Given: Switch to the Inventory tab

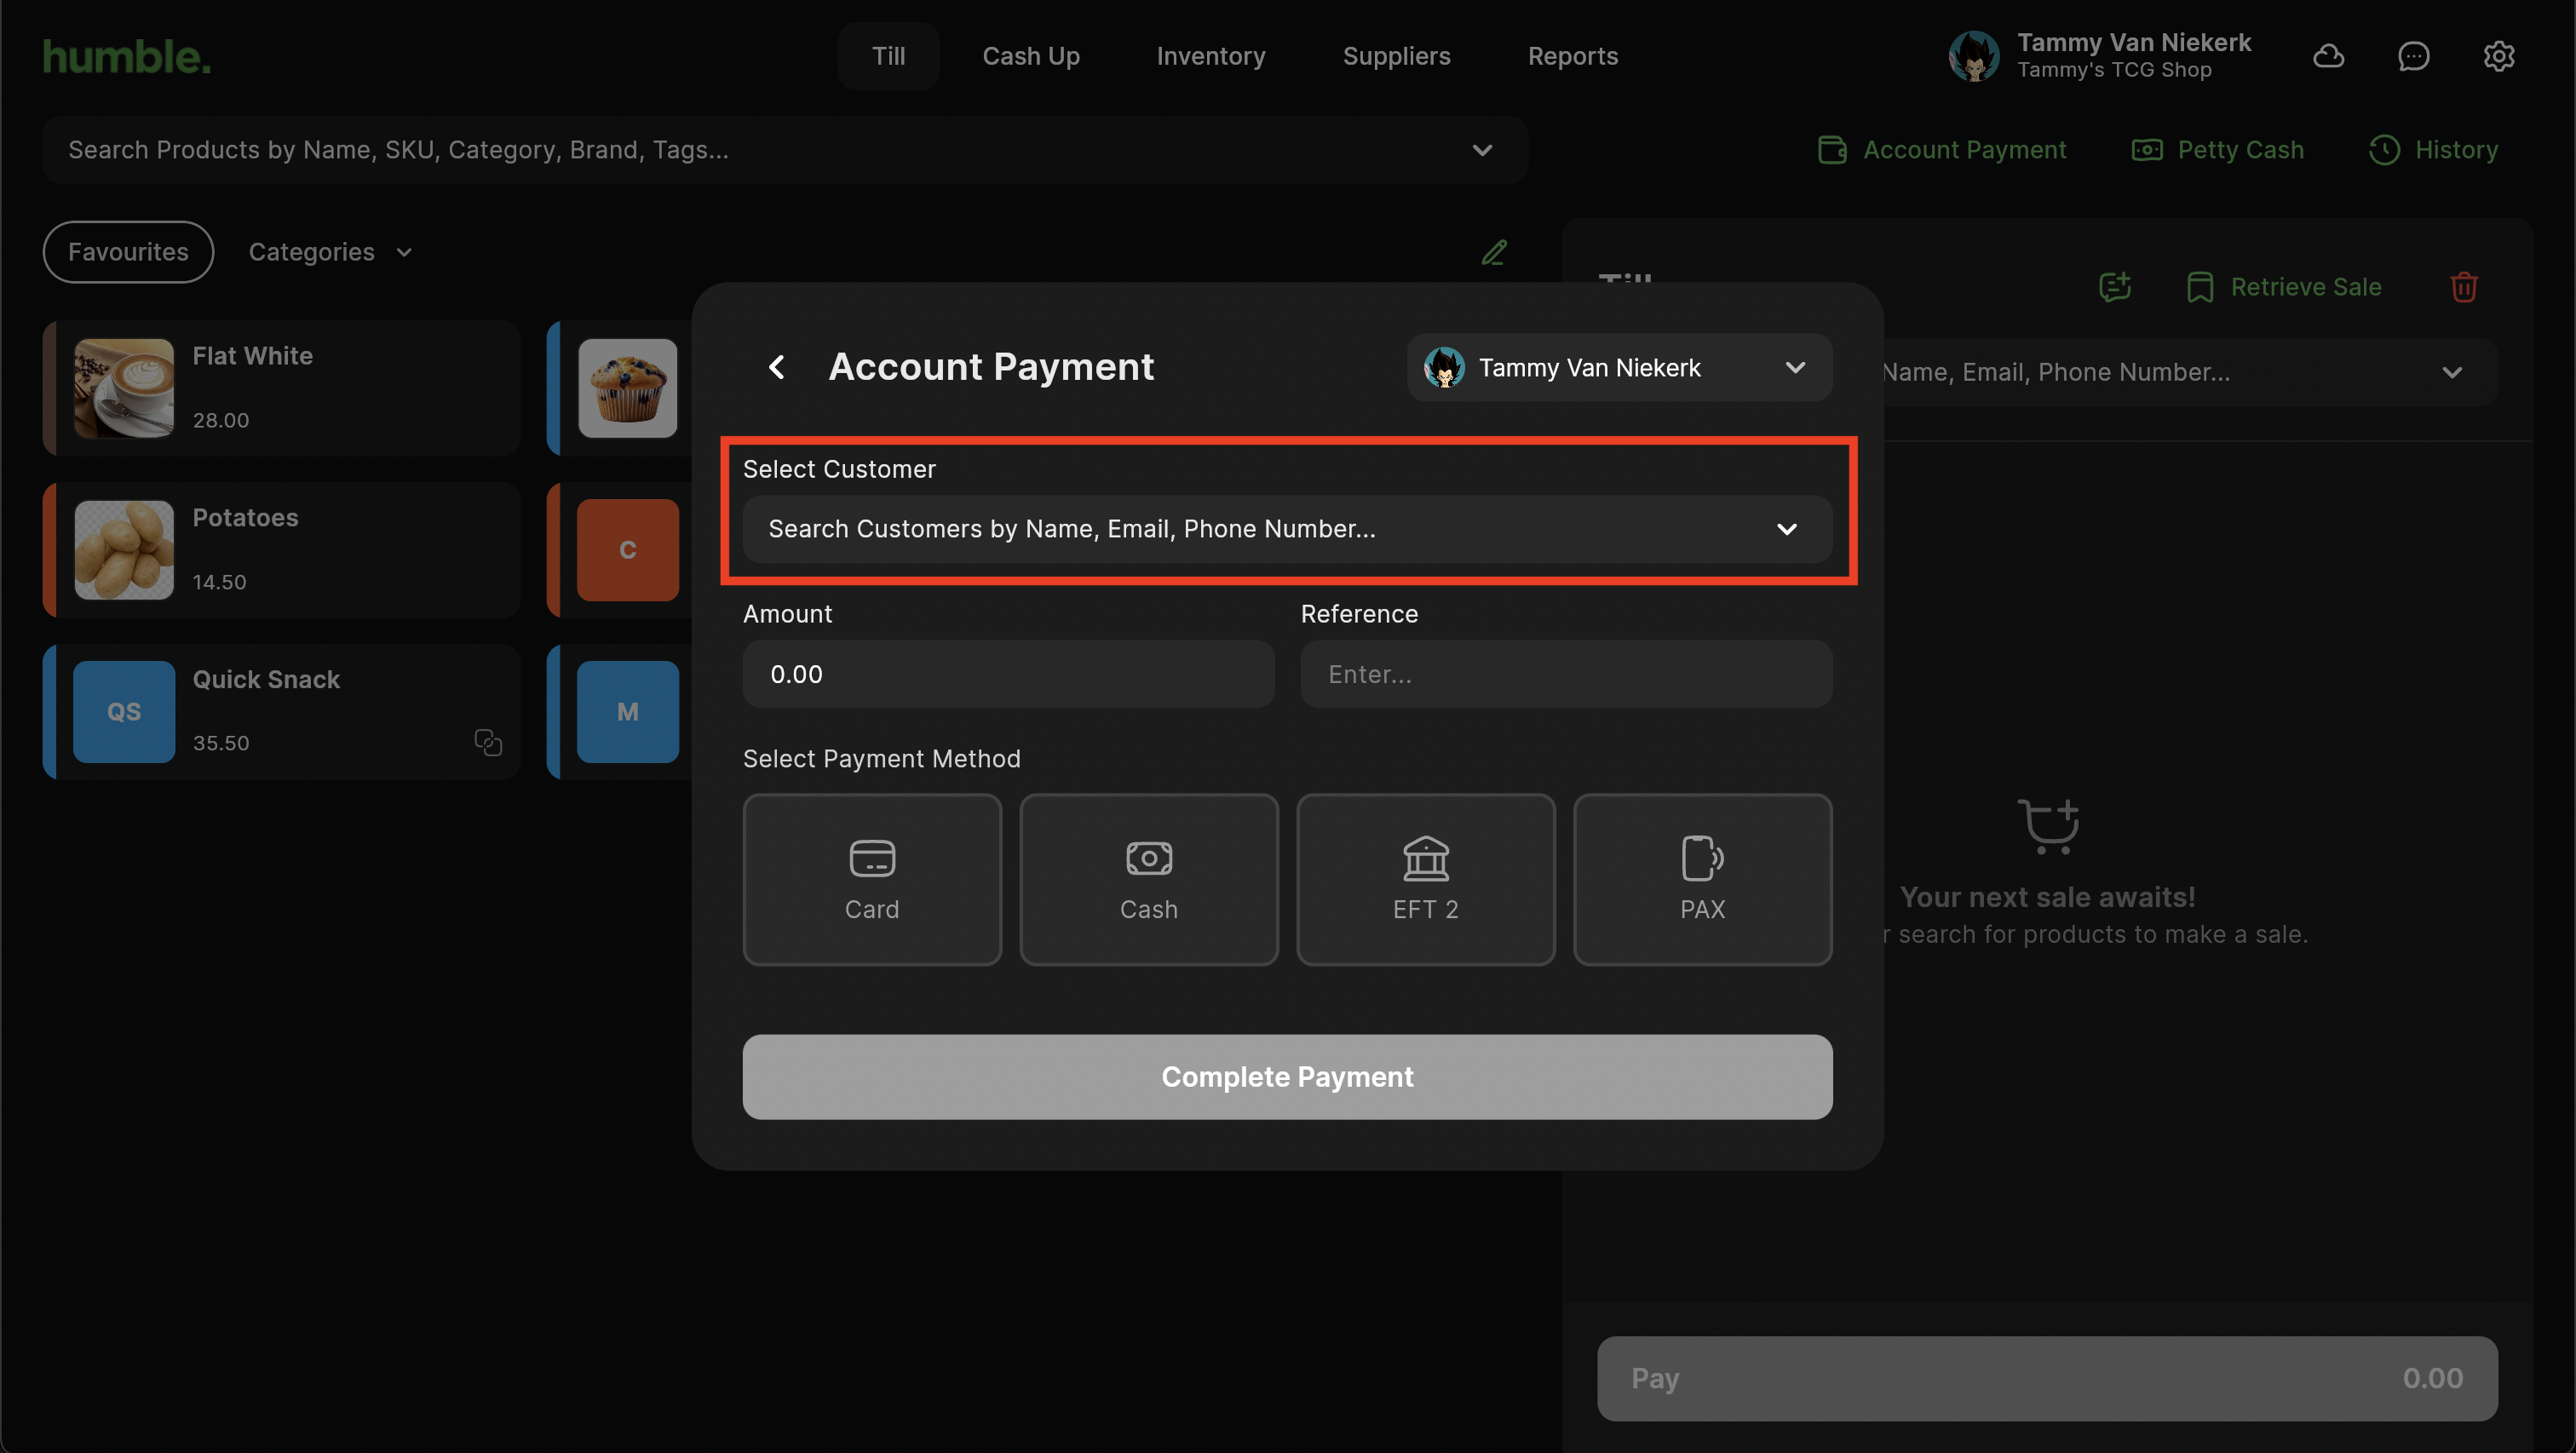Looking at the screenshot, I should 1211,56.
